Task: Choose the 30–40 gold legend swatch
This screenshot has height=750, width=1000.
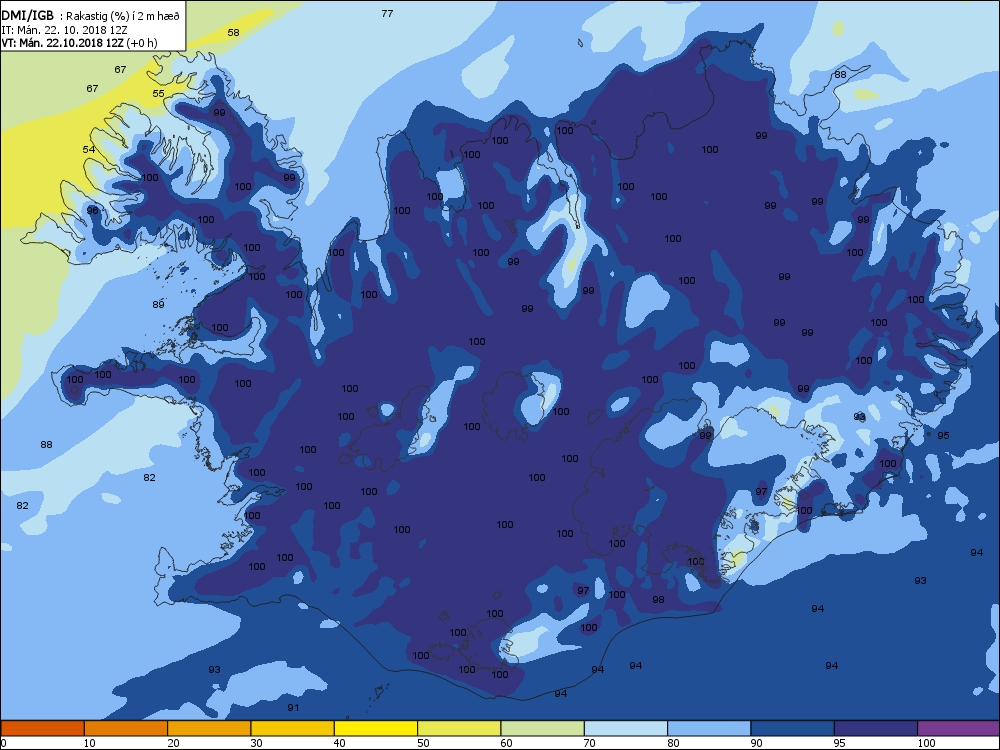Action: pos(293,728)
